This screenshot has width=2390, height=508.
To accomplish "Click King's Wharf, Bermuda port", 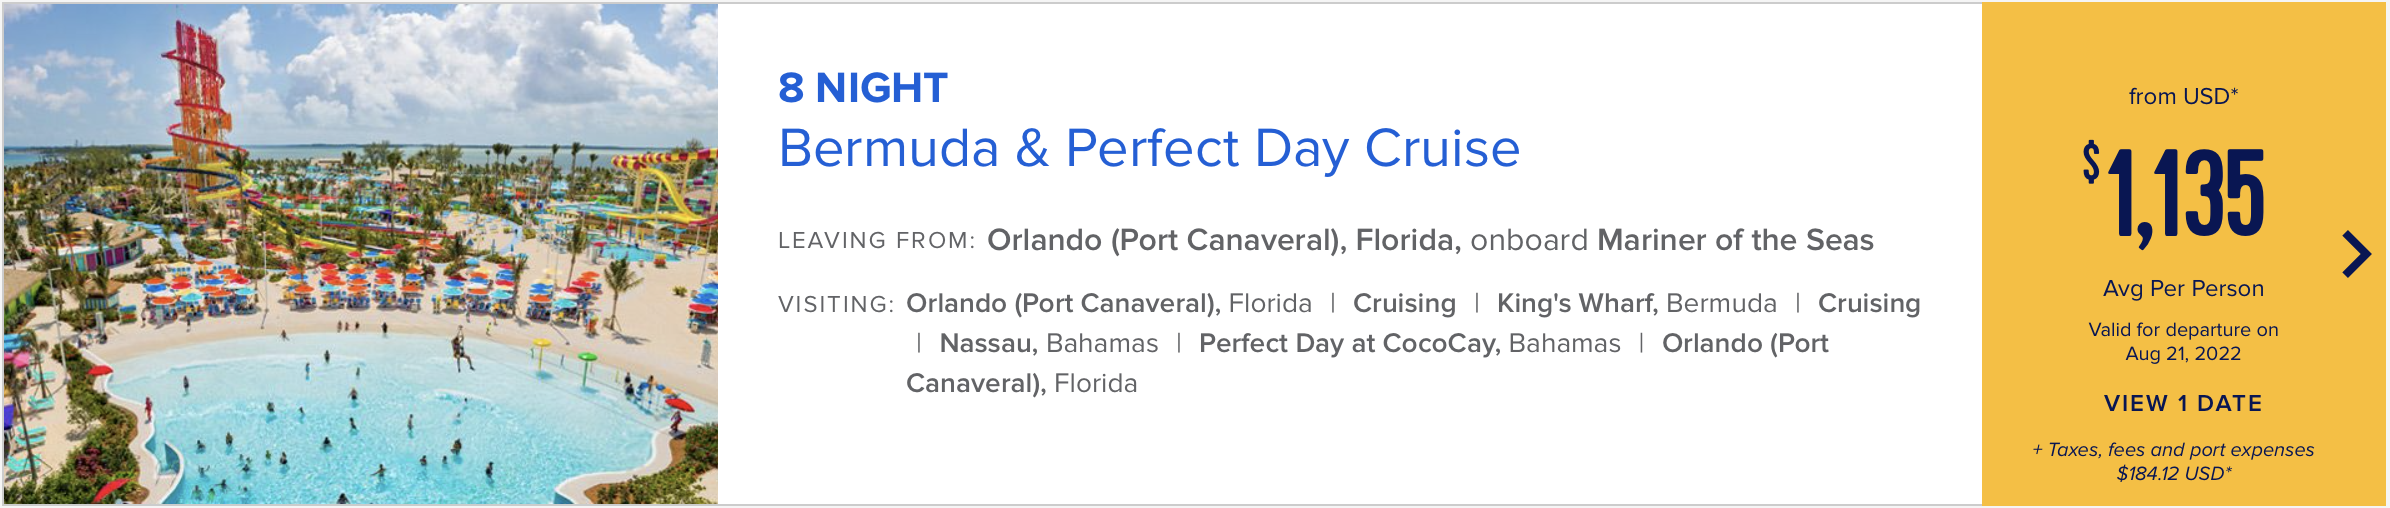I will pos(1636,303).
